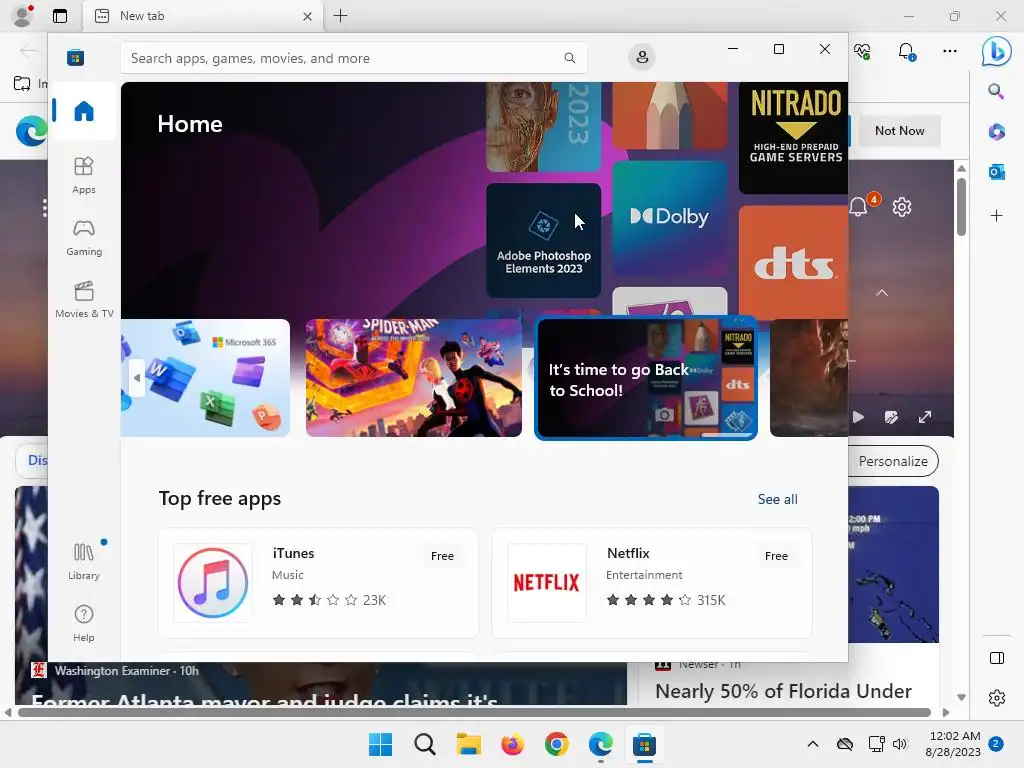Open Outlook in Edge sidebar
Image resolution: width=1024 pixels, height=768 pixels.
point(996,172)
